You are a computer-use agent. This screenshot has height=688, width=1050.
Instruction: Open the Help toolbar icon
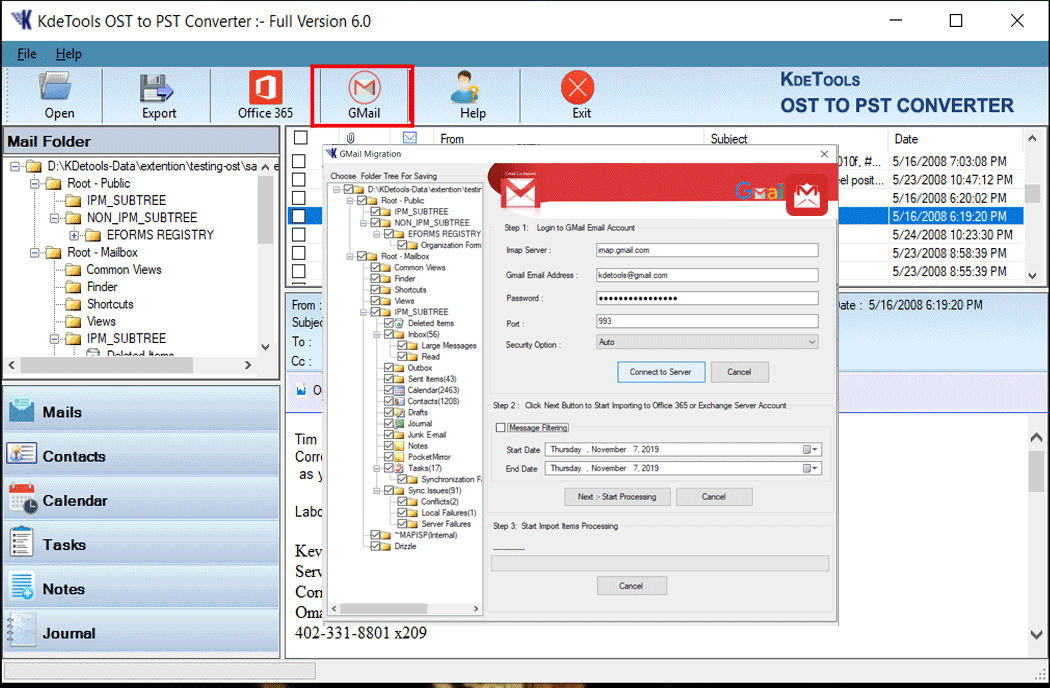472,96
